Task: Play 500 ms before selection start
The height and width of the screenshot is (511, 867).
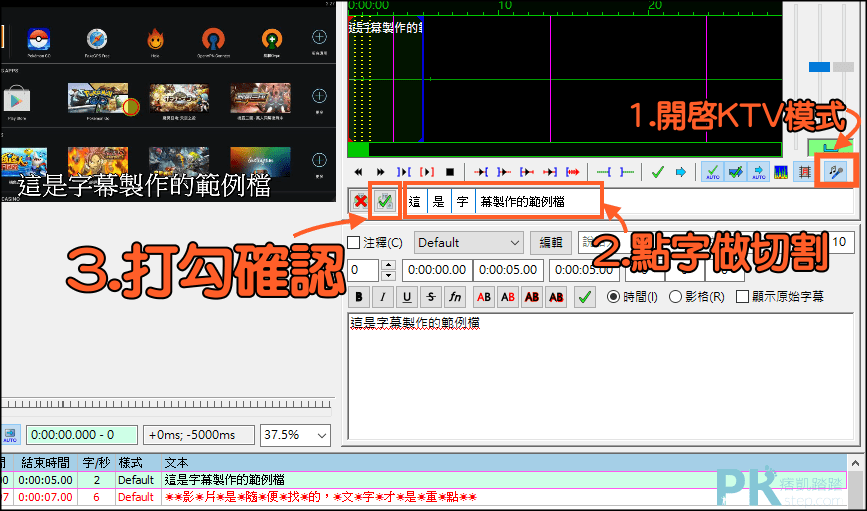Action: point(480,172)
